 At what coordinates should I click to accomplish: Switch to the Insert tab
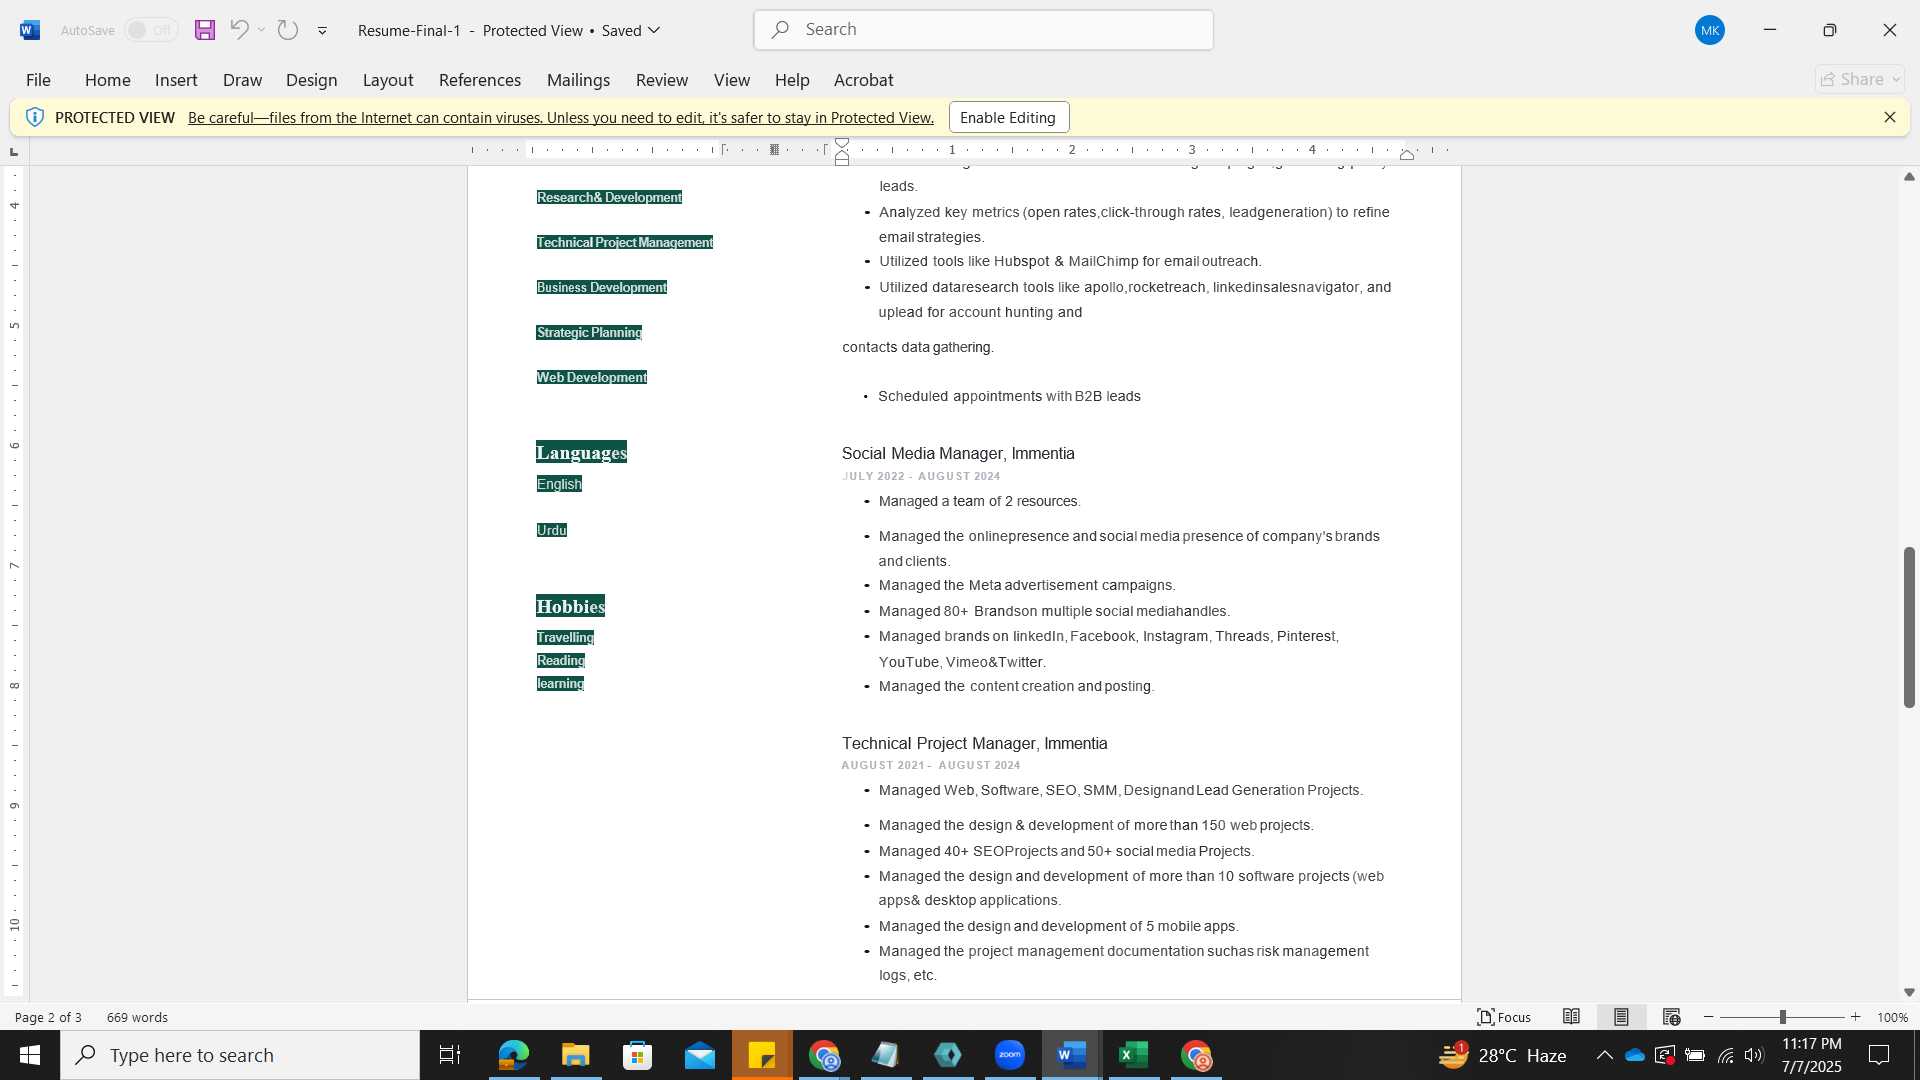[176, 80]
